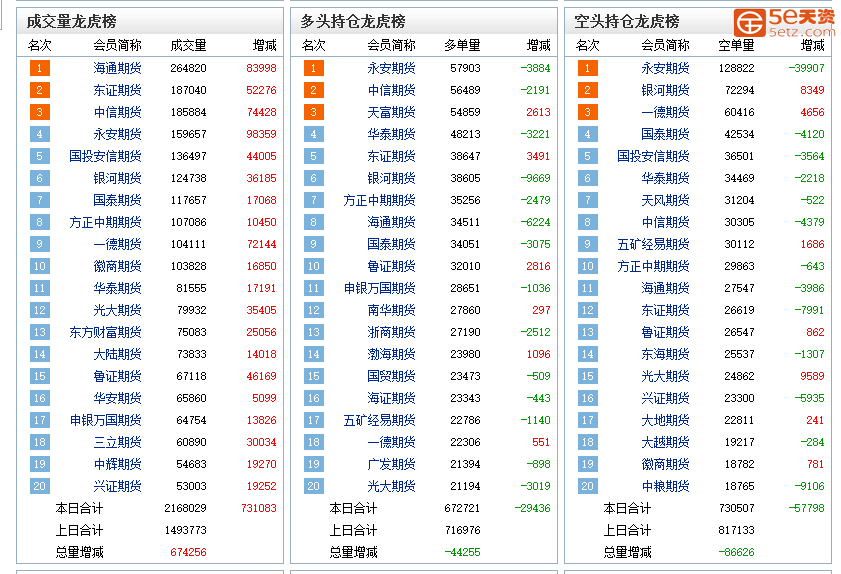
Task: Select 多头 上日合计 value 716976
Action: [462, 530]
